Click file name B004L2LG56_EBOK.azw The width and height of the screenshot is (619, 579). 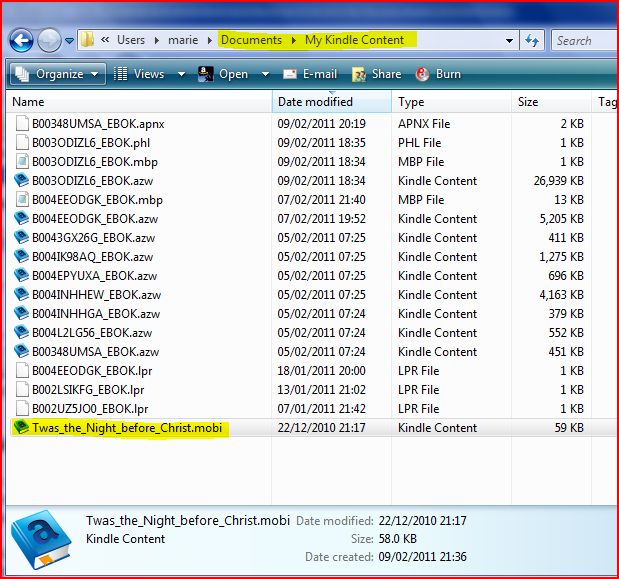92,333
